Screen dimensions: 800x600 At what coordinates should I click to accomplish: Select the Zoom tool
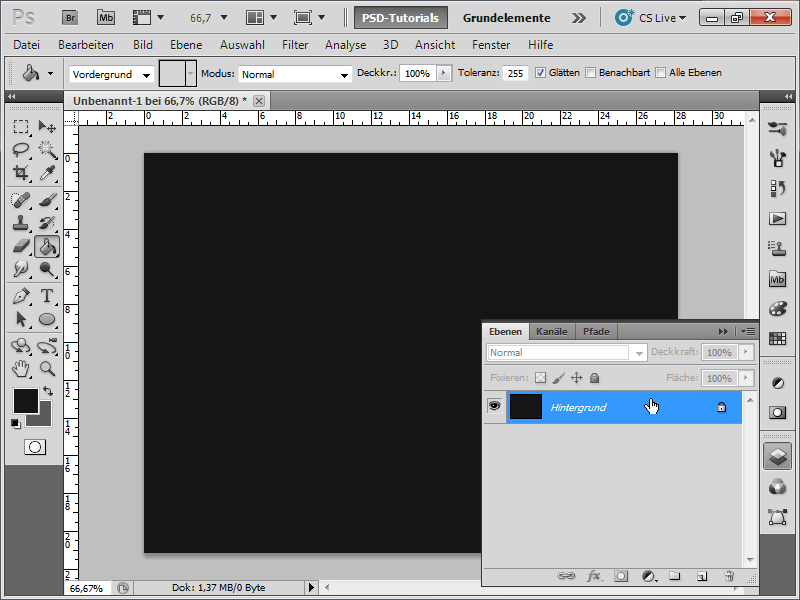tap(47, 369)
